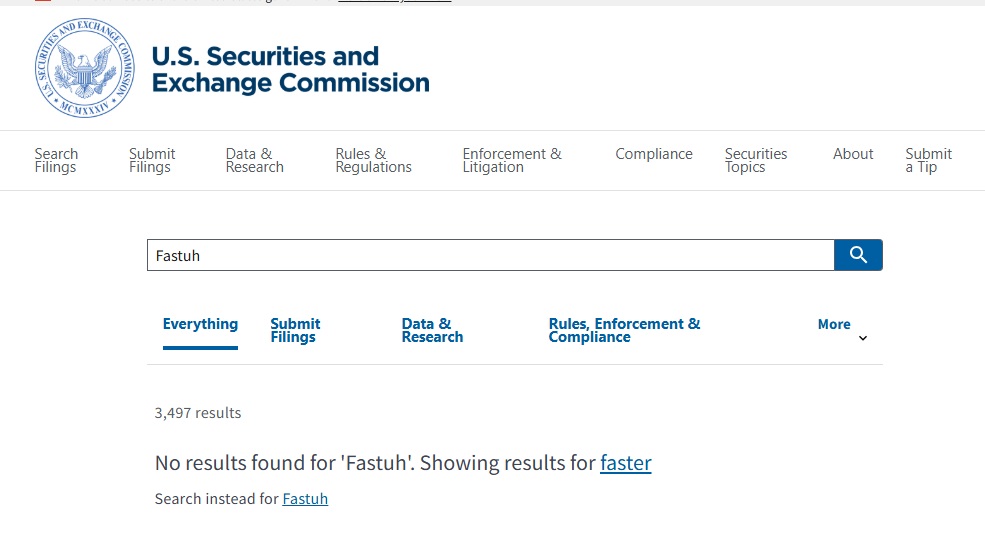Click the search field containing Fastuh
The image size is (985, 537).
click(x=491, y=255)
